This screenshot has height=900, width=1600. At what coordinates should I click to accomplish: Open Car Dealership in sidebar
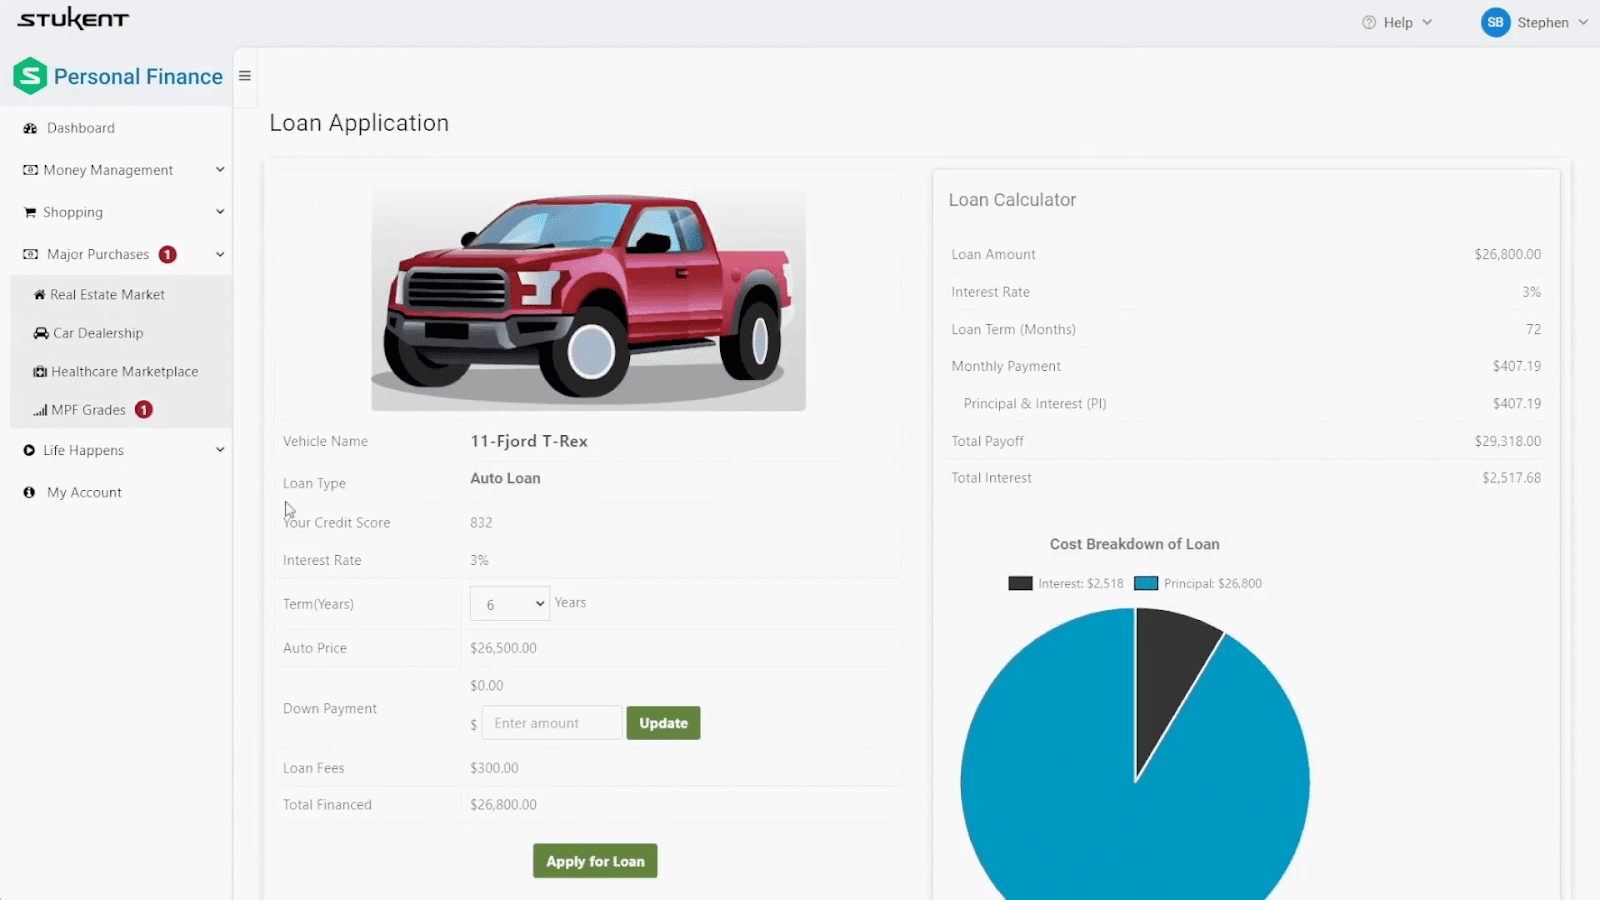[x=98, y=333]
